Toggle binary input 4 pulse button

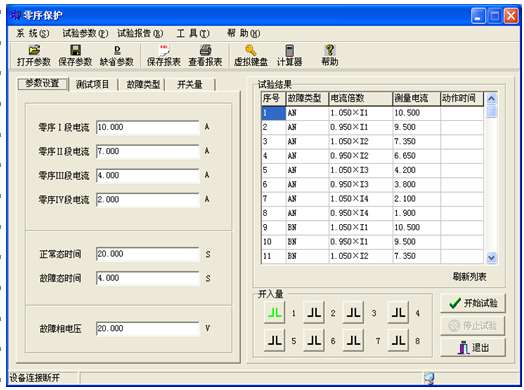tap(398, 312)
